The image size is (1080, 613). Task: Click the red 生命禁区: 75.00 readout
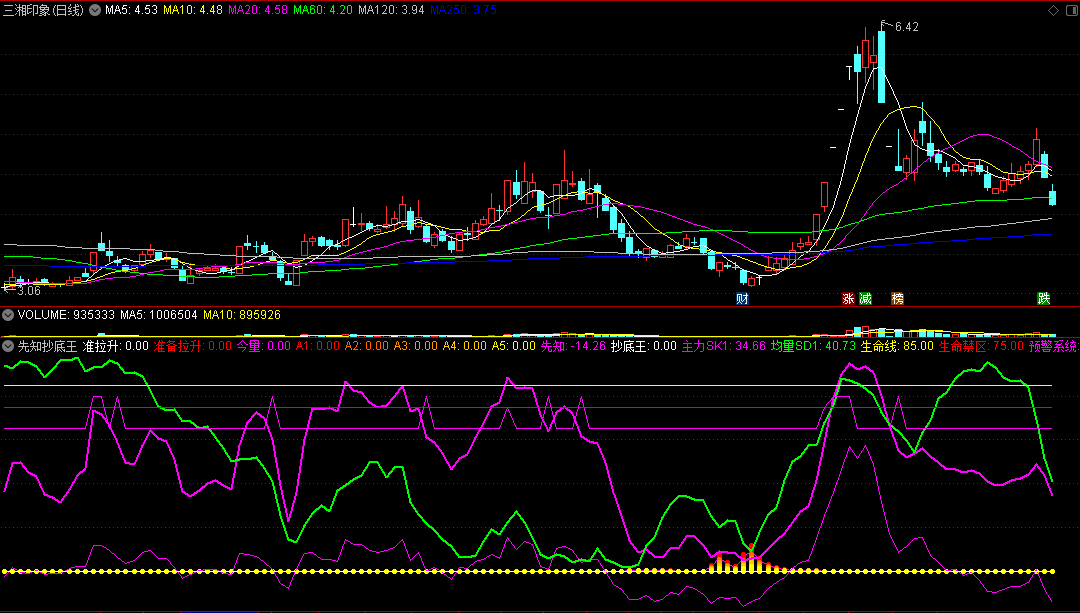point(982,346)
